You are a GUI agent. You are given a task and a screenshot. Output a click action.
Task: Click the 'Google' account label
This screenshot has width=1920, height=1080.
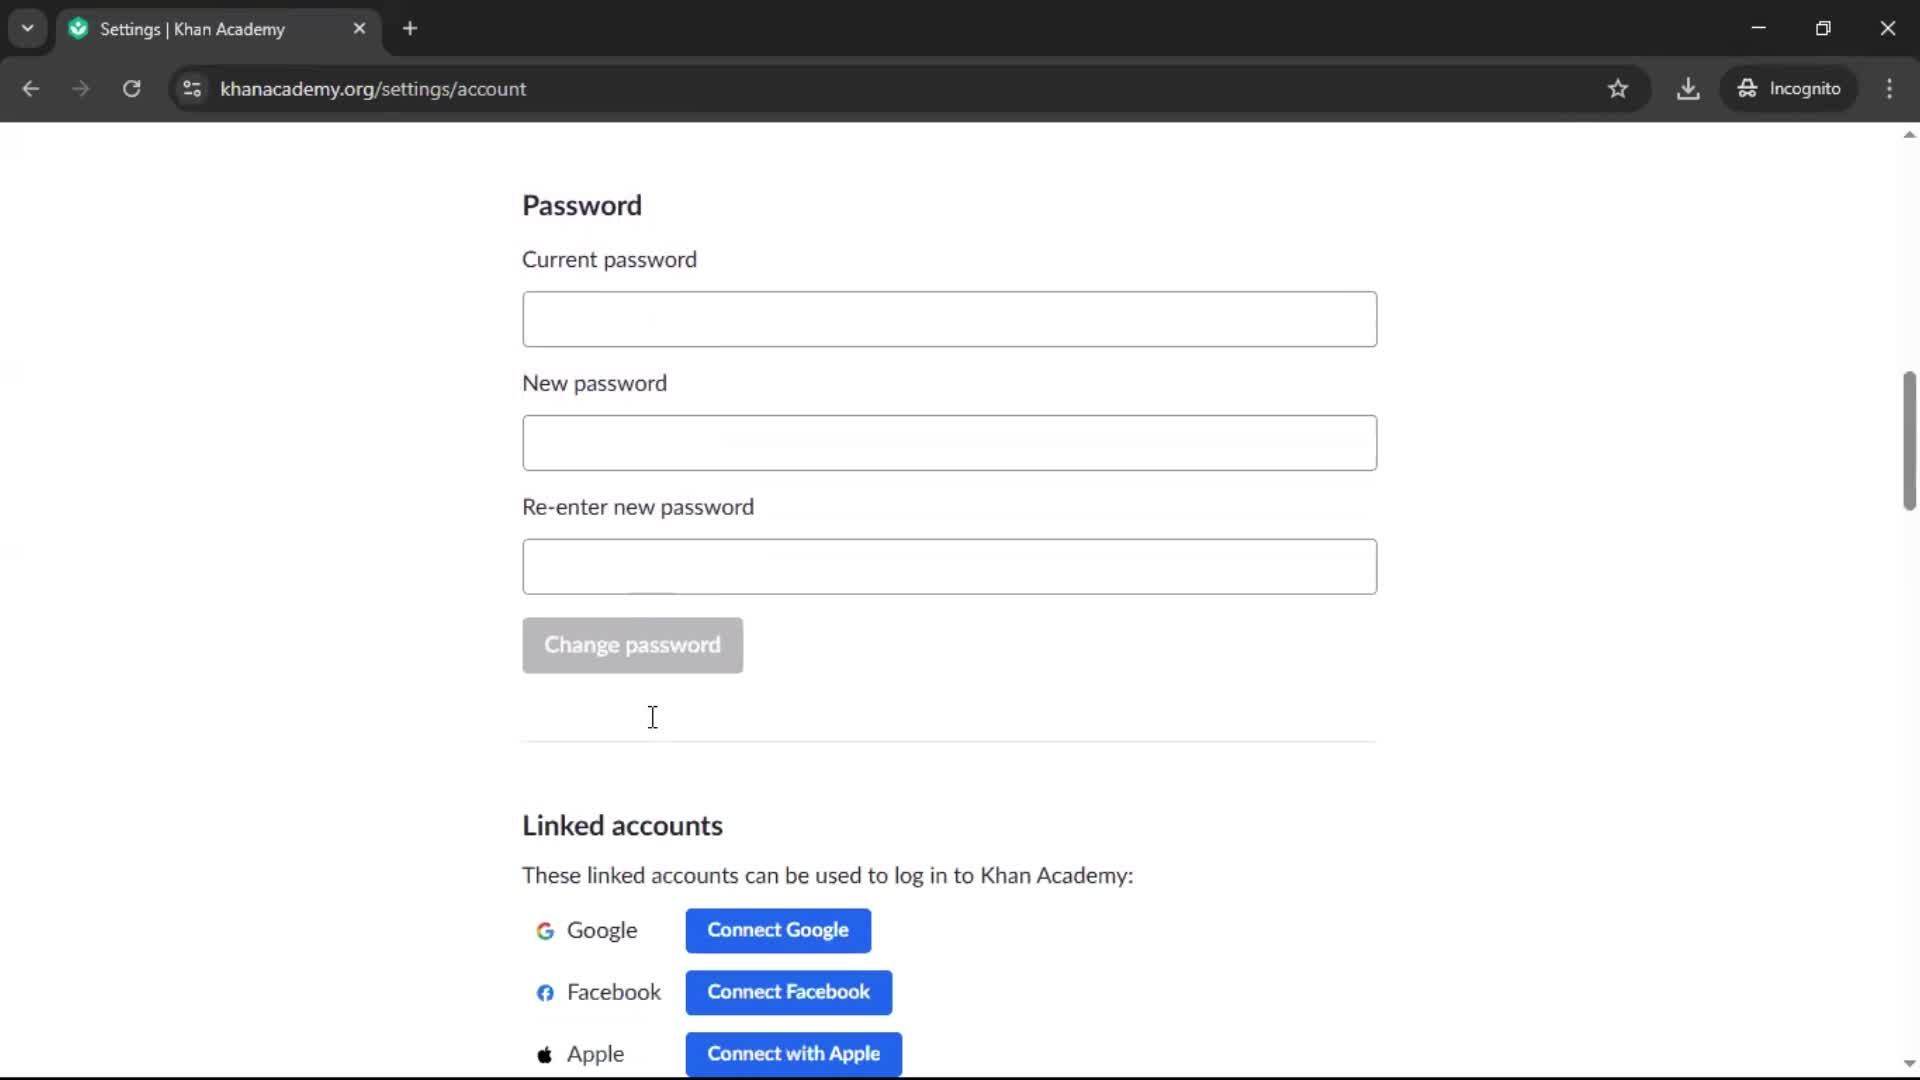pos(602,930)
